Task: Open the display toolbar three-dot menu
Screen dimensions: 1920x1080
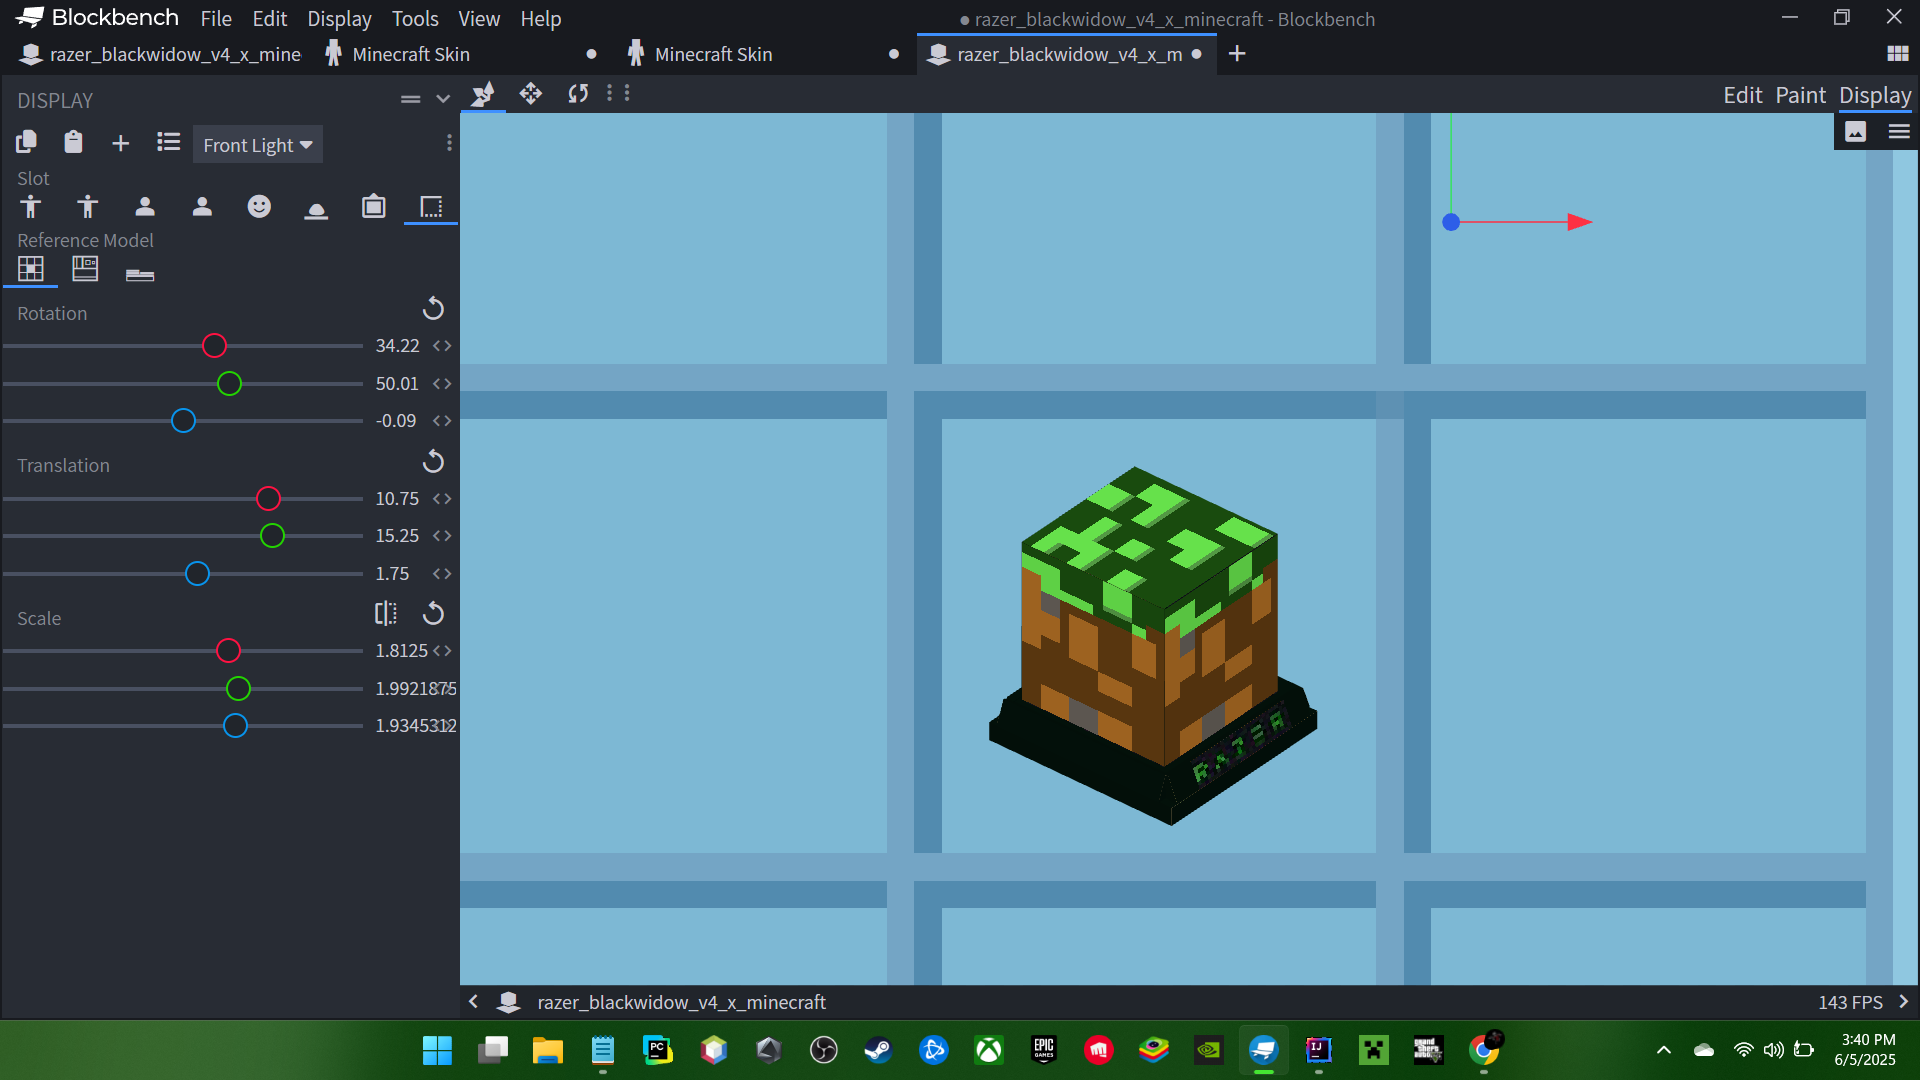Action: point(449,144)
